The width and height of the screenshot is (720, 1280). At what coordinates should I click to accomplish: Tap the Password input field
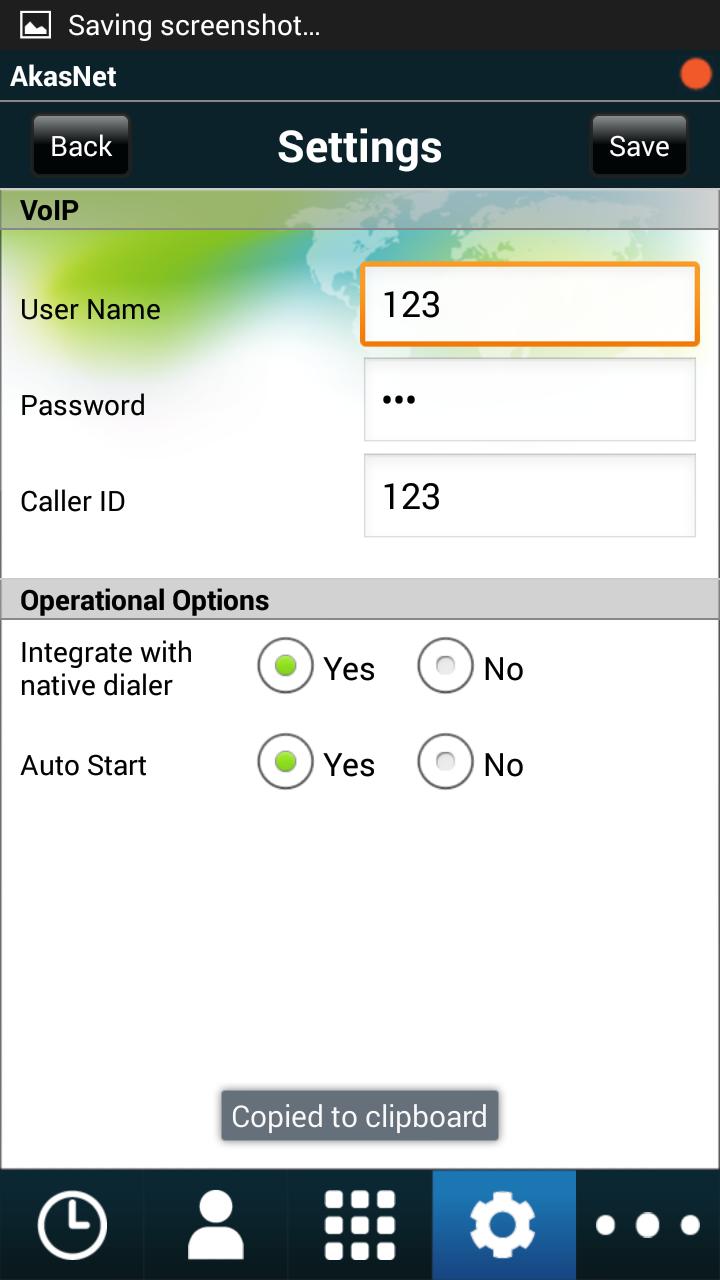click(529, 400)
